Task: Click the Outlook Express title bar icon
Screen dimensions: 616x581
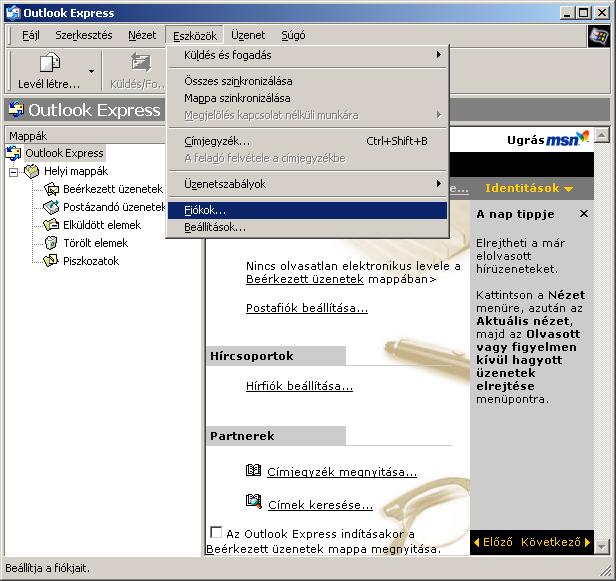Action: 14,13
